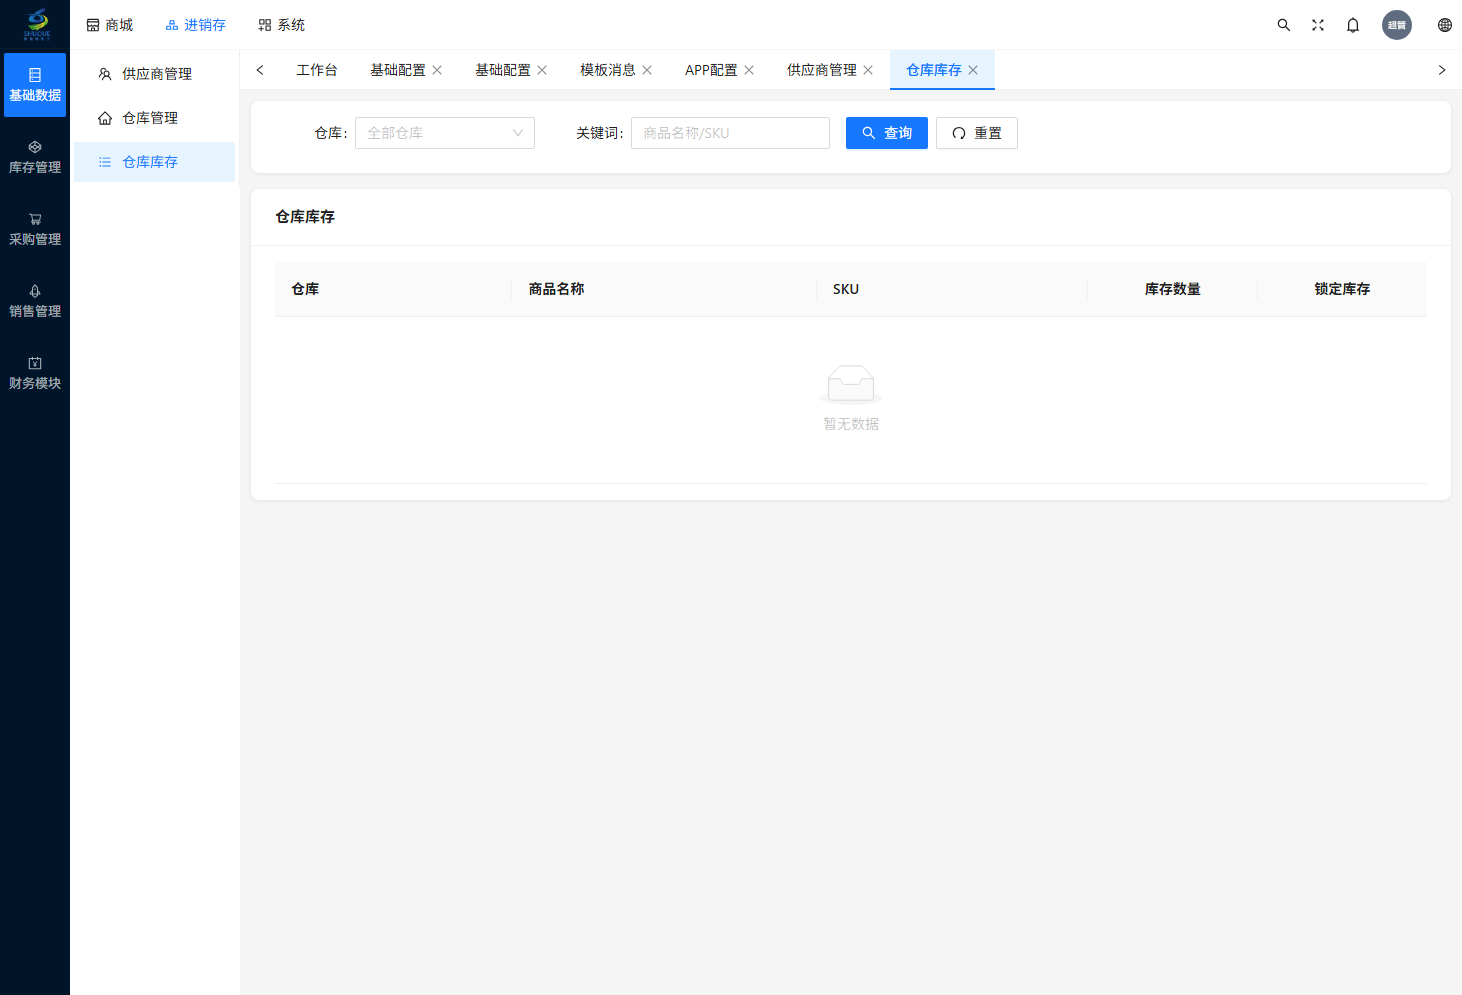Select 仓库管理 in the submenu

(x=155, y=118)
